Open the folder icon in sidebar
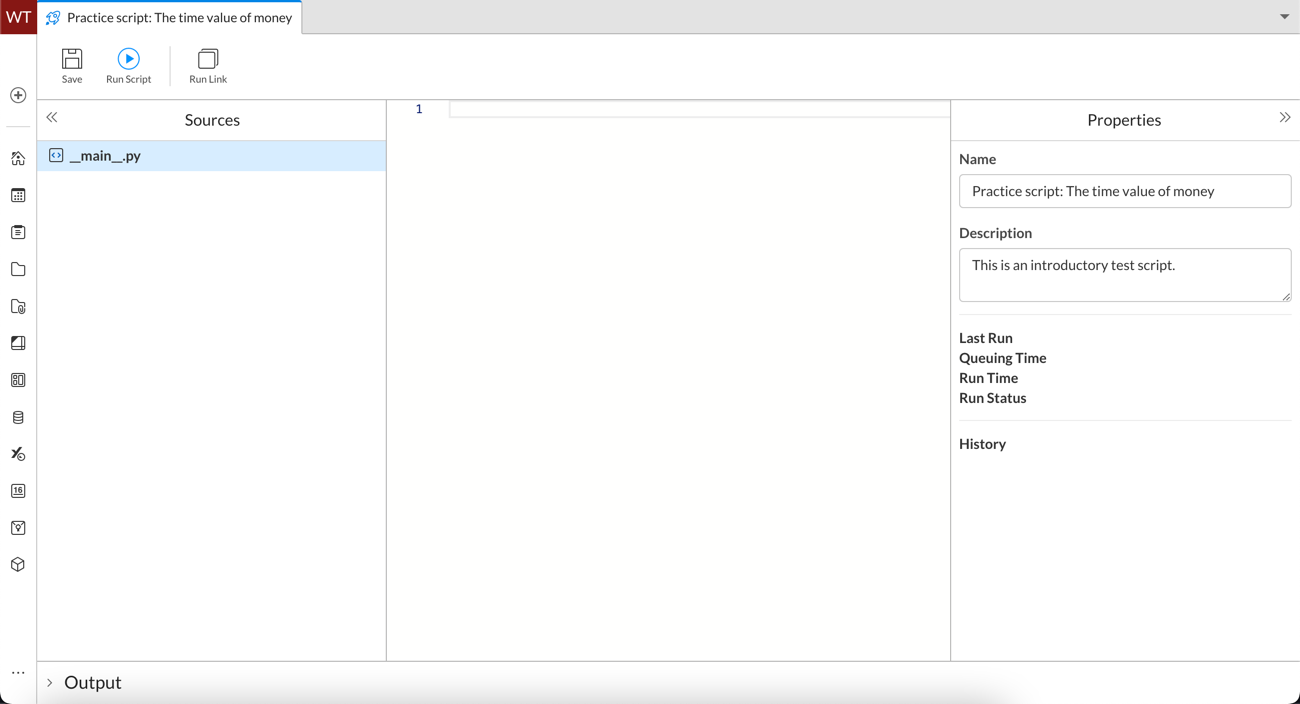Image resolution: width=1300 pixels, height=704 pixels. [18, 269]
